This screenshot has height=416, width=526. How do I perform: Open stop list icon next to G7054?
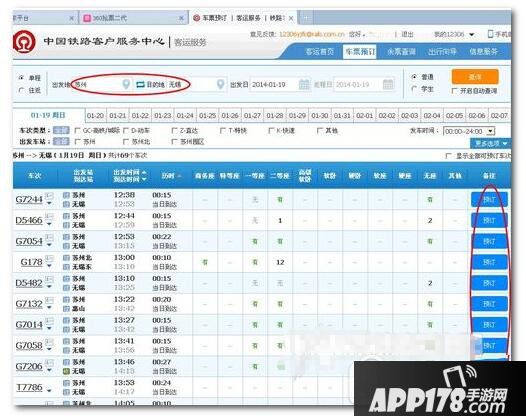click(x=50, y=238)
